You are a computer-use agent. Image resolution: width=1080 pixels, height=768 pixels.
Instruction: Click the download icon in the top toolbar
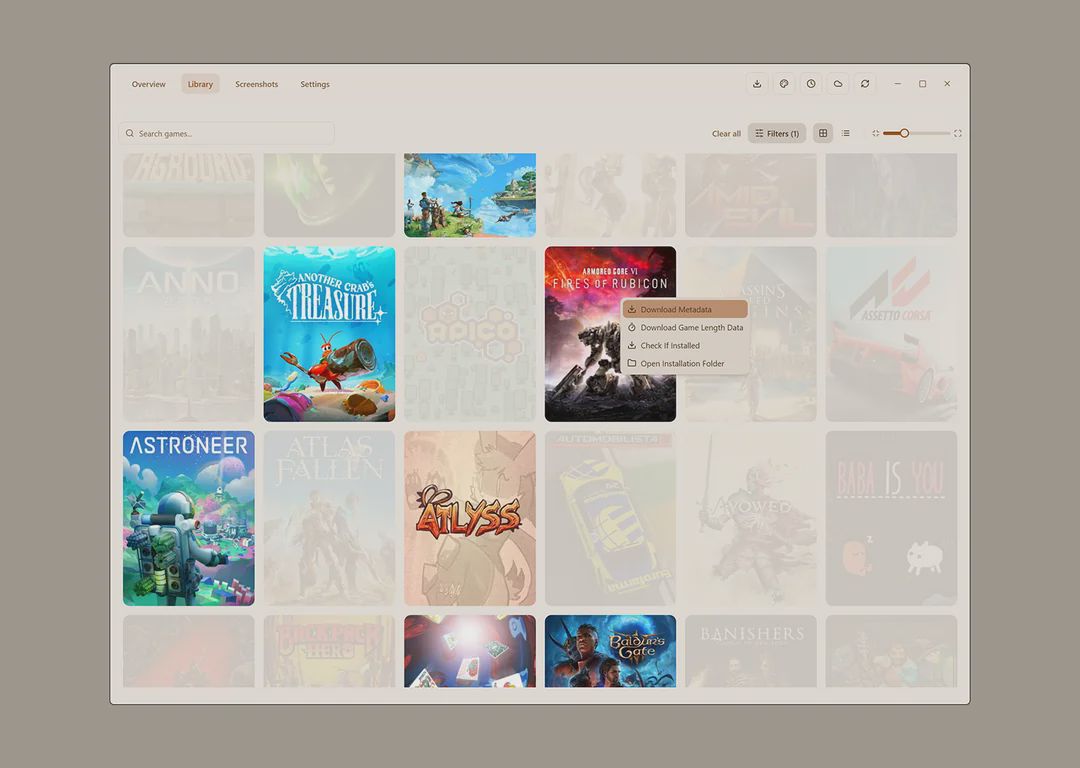[757, 84]
